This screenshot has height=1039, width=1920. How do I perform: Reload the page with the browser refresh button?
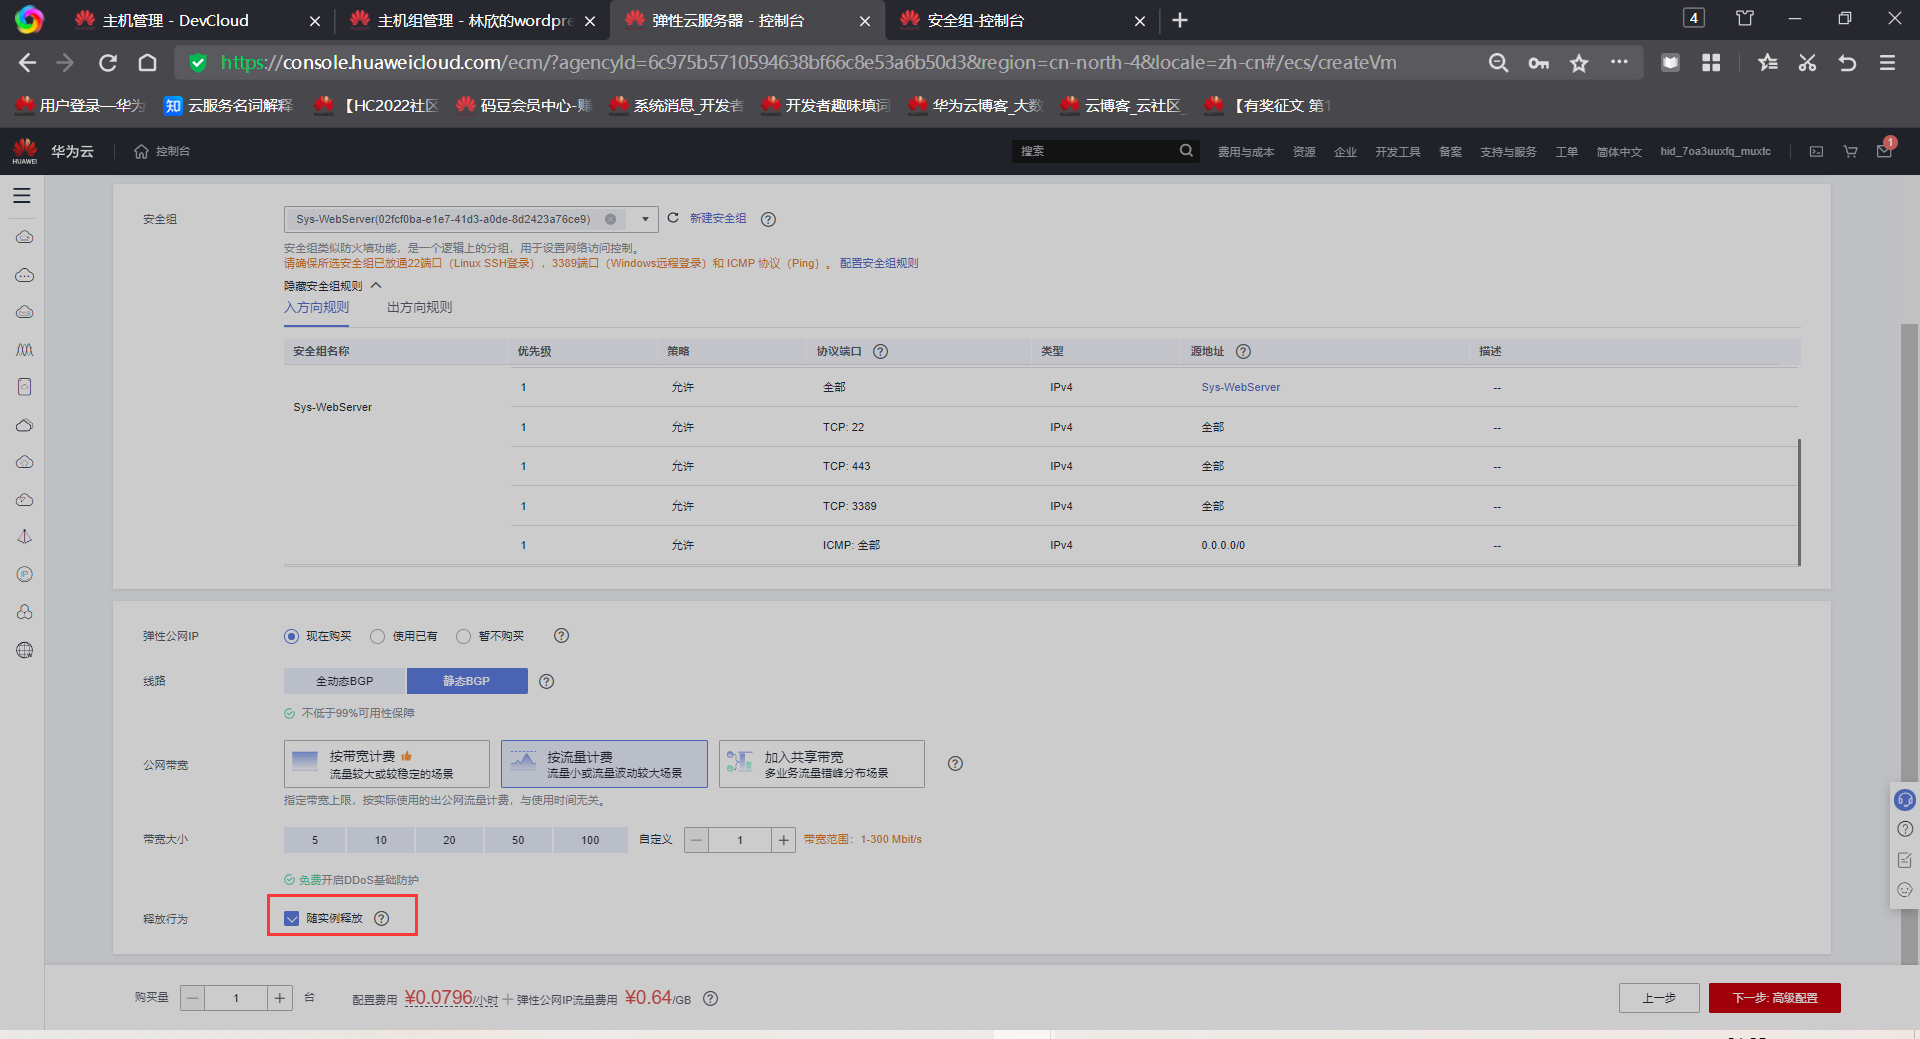[x=108, y=63]
